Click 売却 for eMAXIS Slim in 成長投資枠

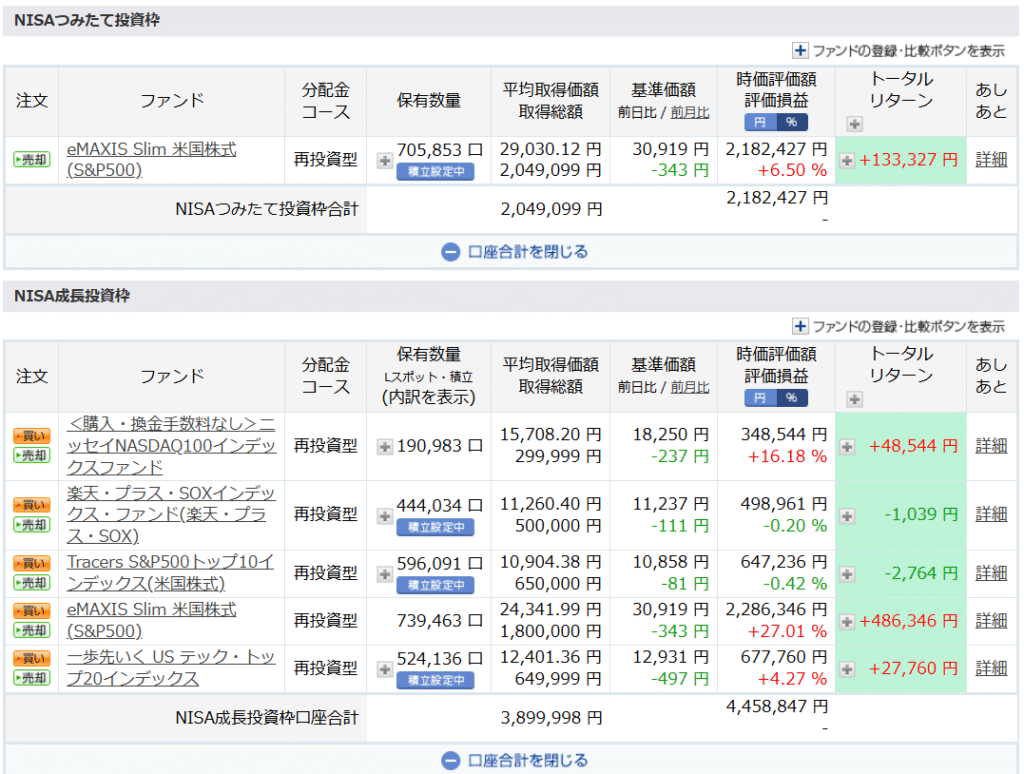[x=32, y=630]
